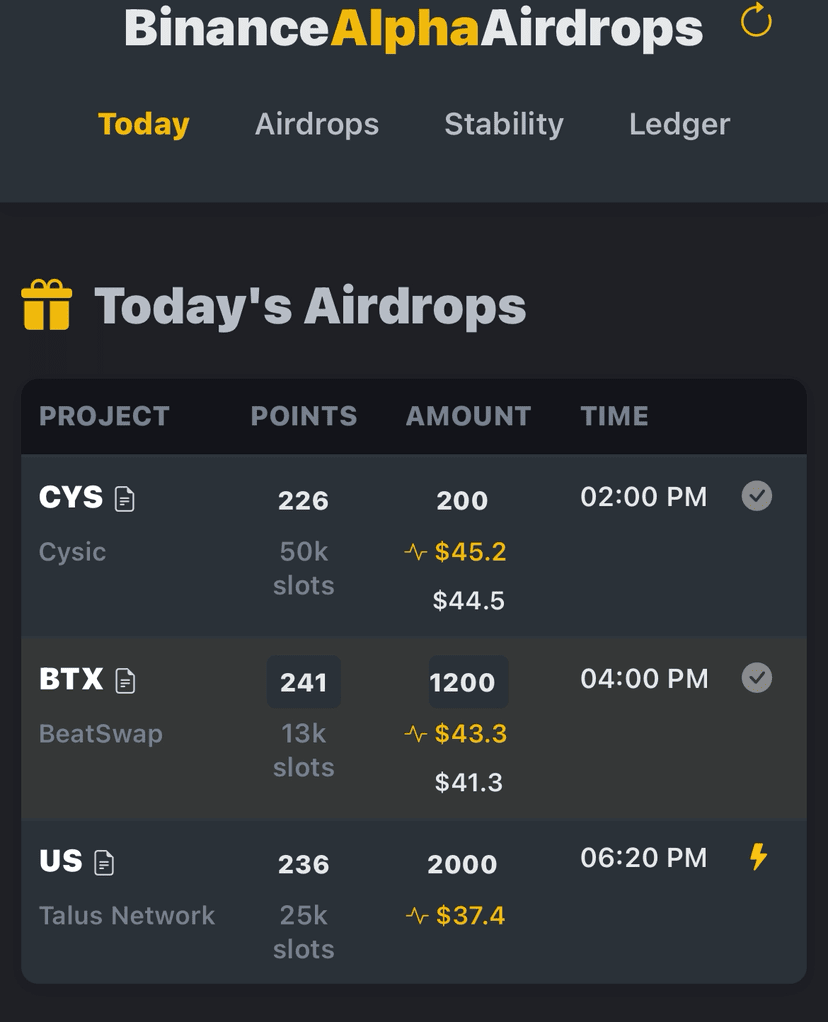This screenshot has height=1022, width=828.
Task: Click the gift icon beside Today's Airdrops
Action: coord(46,305)
